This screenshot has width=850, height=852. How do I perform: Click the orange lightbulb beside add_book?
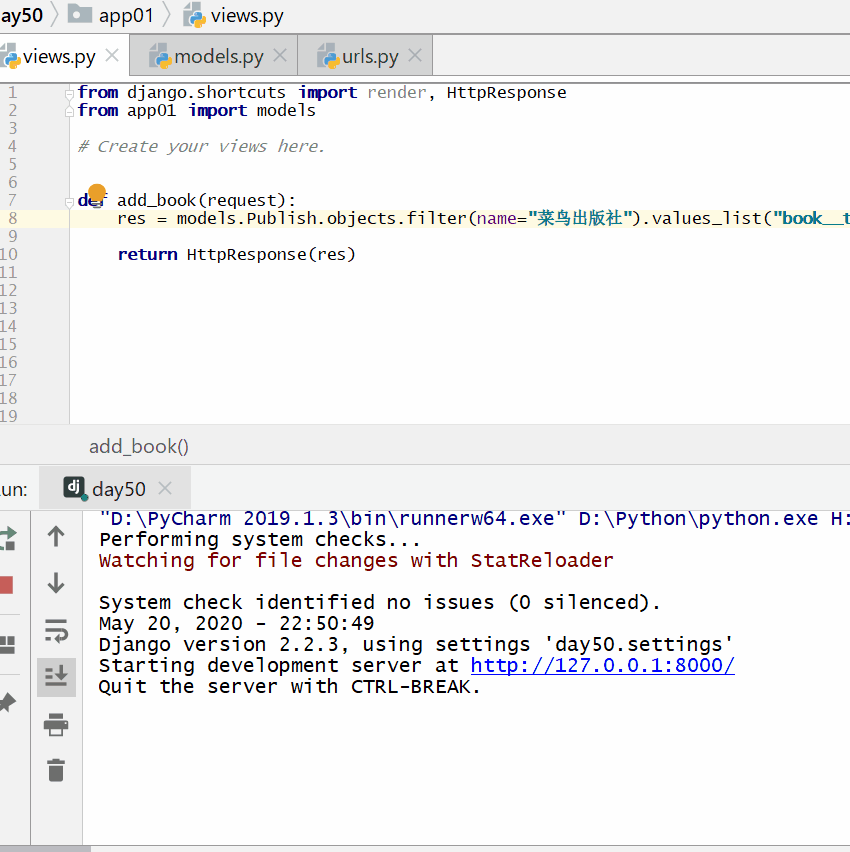point(97,193)
